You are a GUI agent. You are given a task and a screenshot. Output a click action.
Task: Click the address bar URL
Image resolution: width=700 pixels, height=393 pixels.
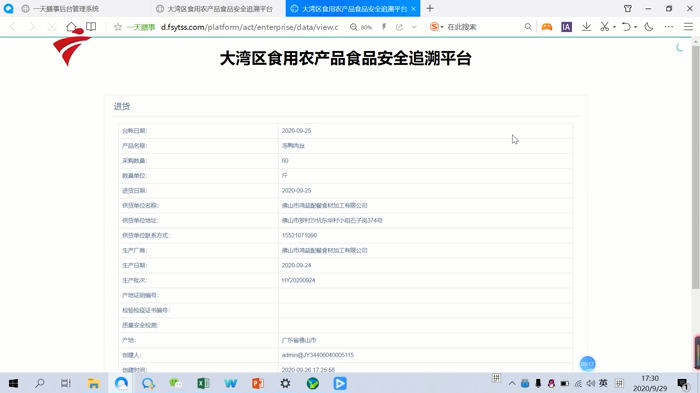250,27
